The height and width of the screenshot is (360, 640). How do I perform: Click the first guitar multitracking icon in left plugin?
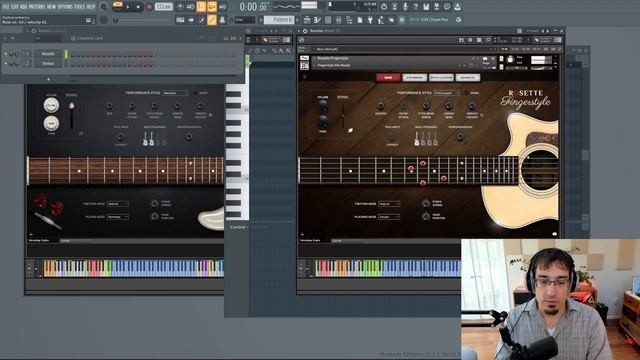(145, 139)
